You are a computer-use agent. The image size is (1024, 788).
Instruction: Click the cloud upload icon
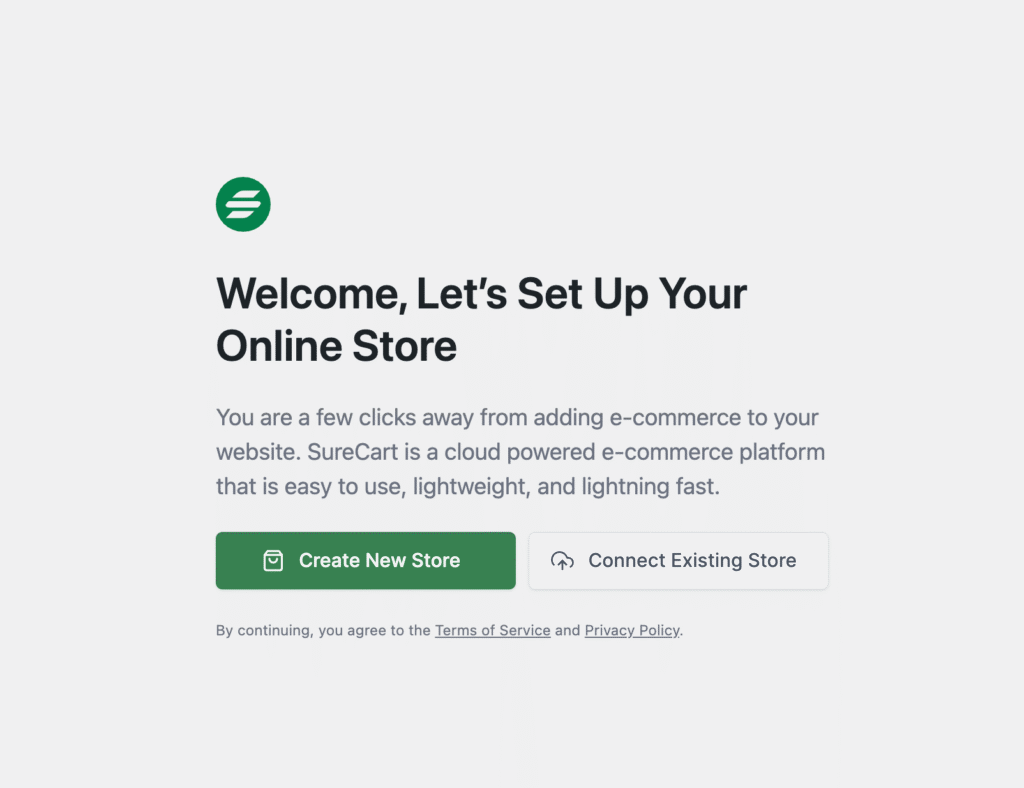(562, 561)
